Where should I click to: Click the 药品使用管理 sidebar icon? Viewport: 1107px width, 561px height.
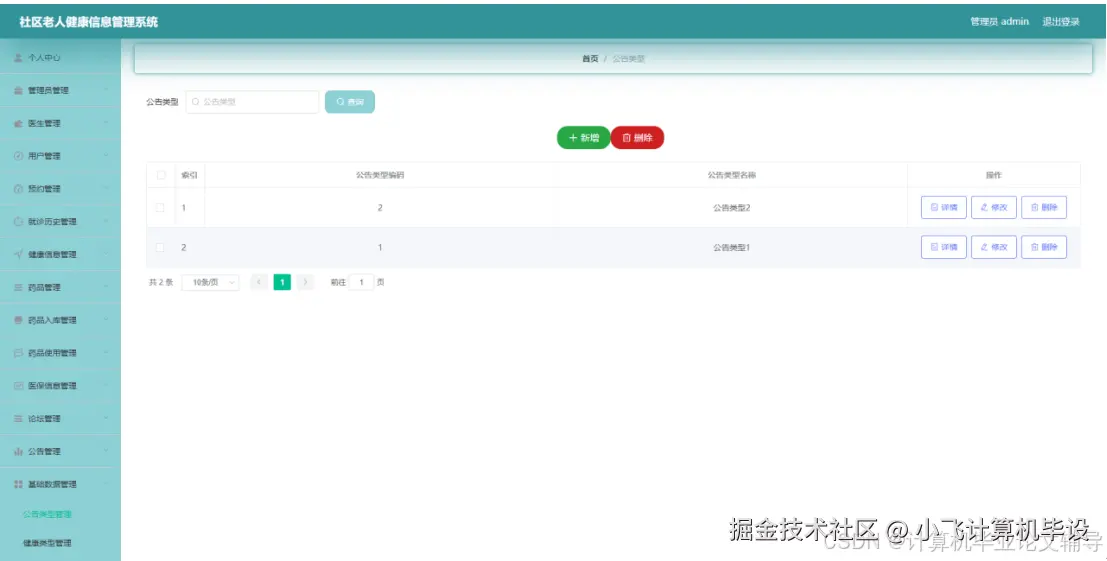pyautogui.click(x=18, y=353)
